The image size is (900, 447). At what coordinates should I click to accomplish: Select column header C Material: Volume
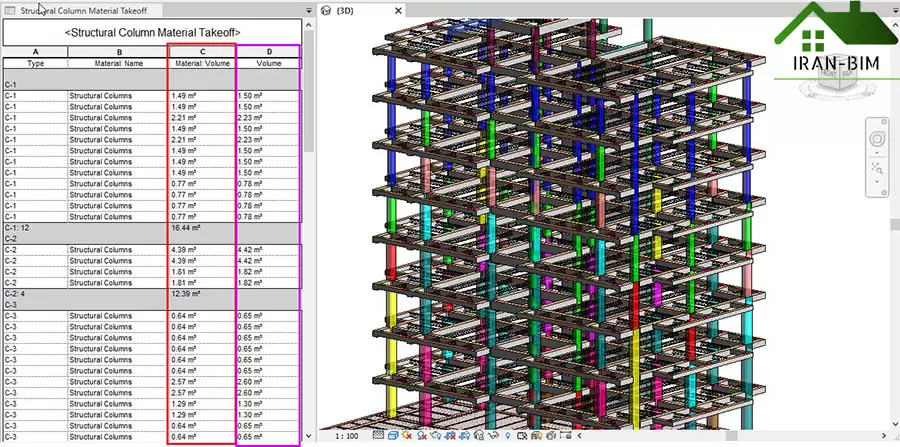200,57
